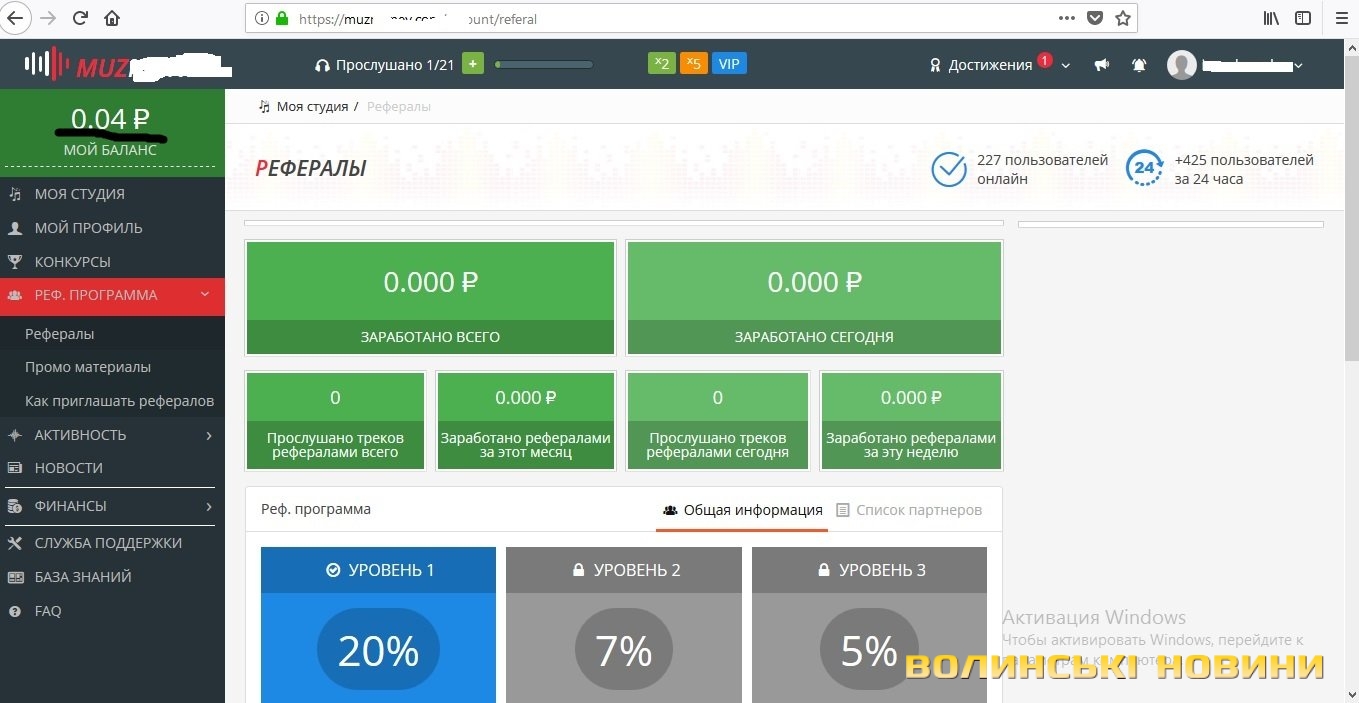The height and width of the screenshot is (703, 1359).
Task: Click the blue VIP badge
Action: (x=729, y=64)
